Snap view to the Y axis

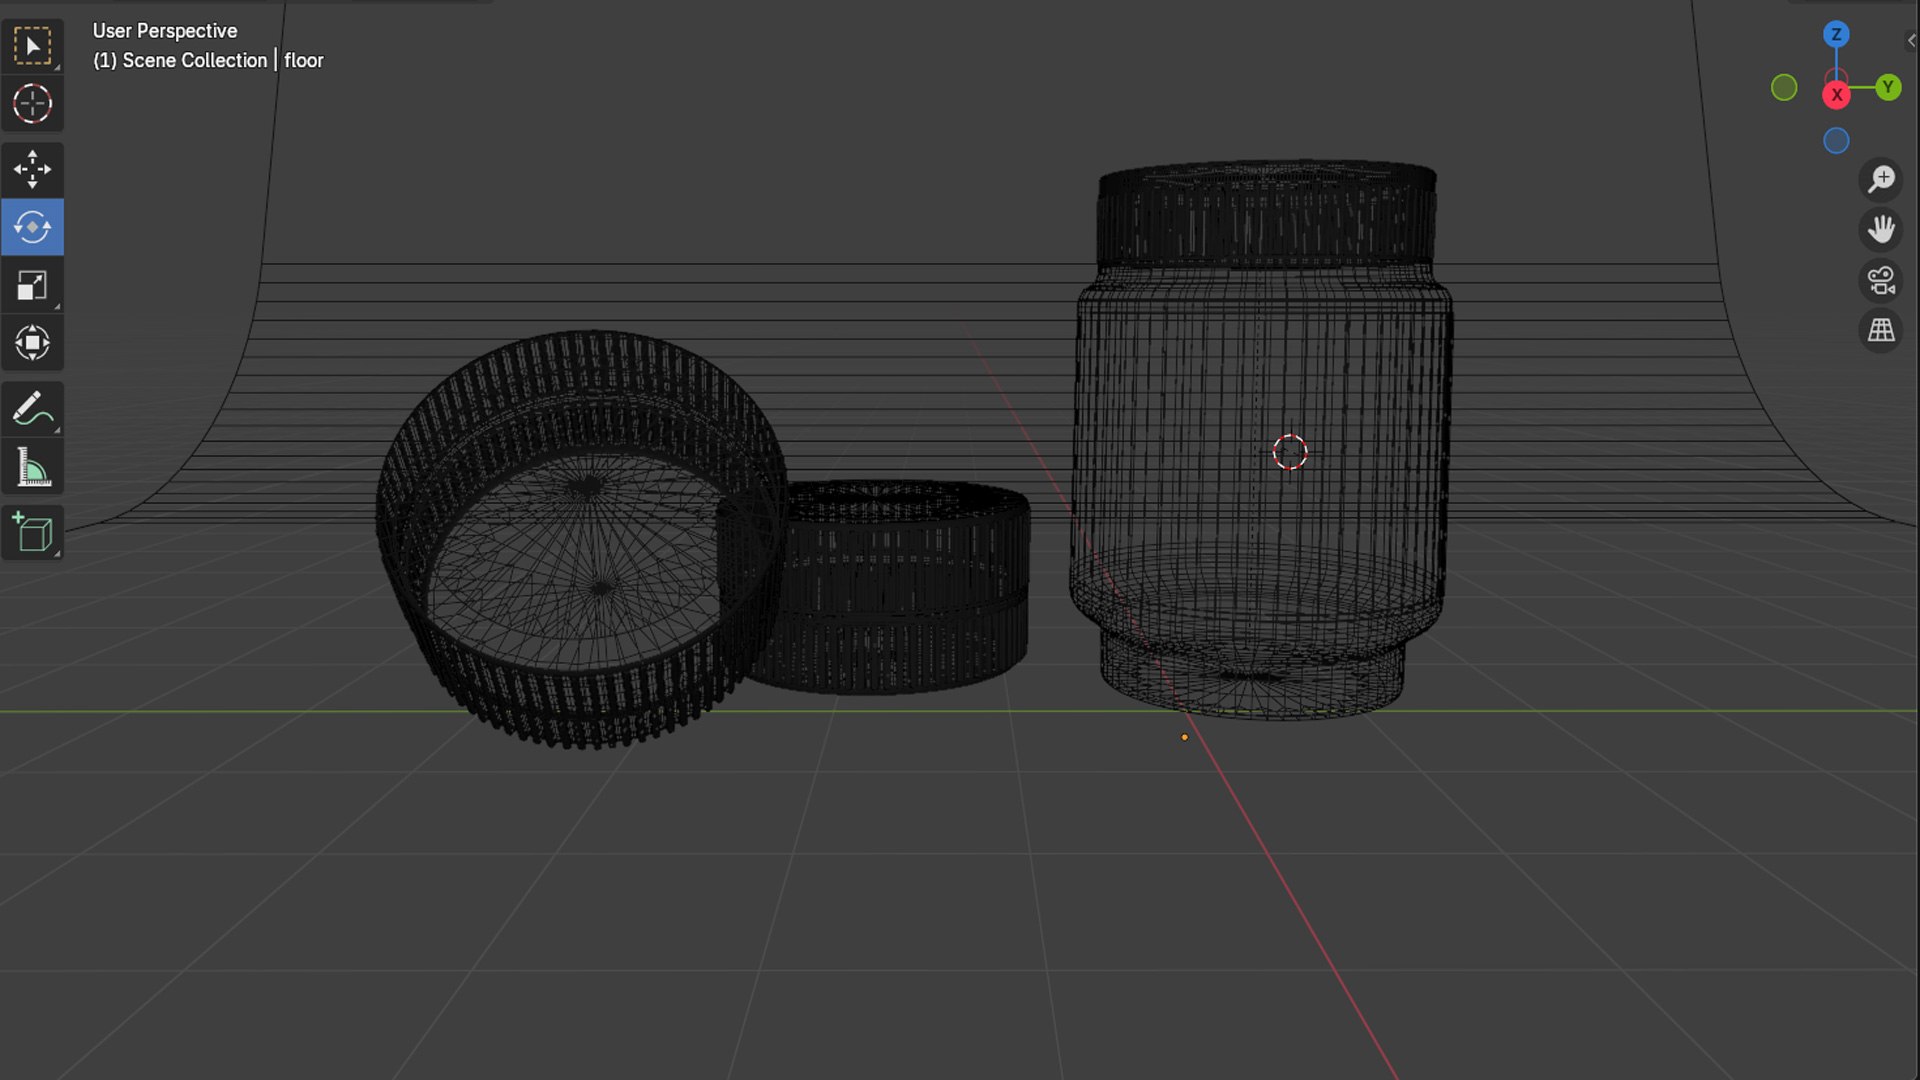pyautogui.click(x=1888, y=87)
